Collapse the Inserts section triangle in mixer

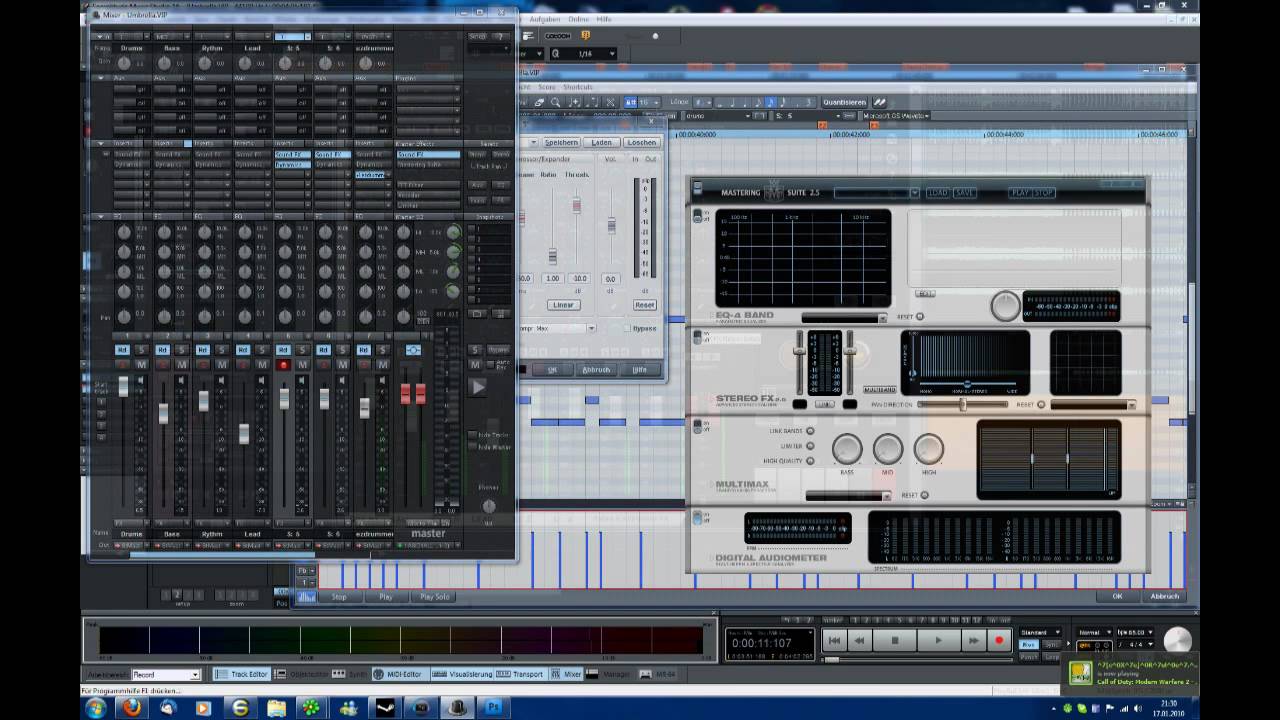click(101, 143)
